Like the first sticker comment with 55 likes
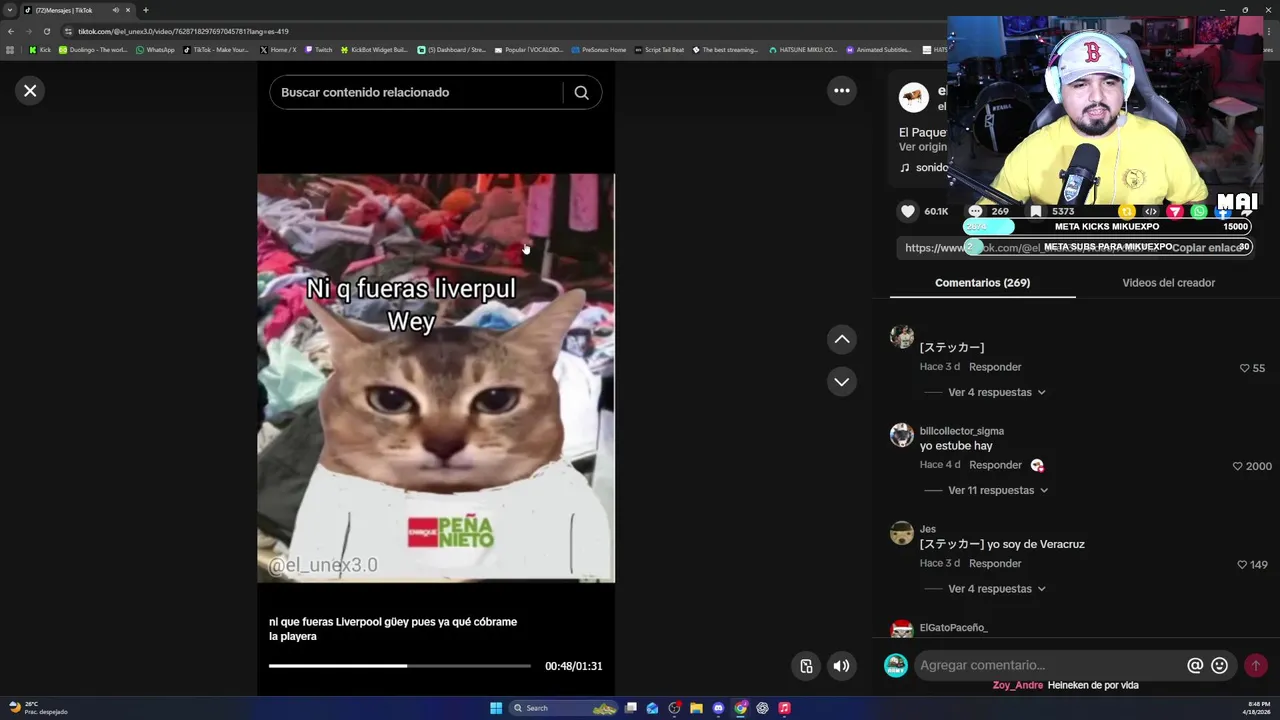 1245,368
